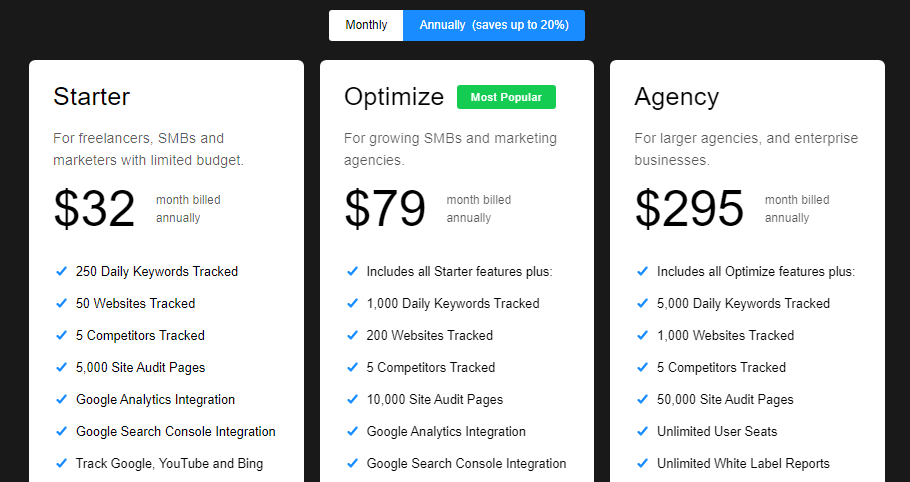Click the Most Popular badge
Image resolution: width=910 pixels, height=482 pixels.
tap(506, 97)
